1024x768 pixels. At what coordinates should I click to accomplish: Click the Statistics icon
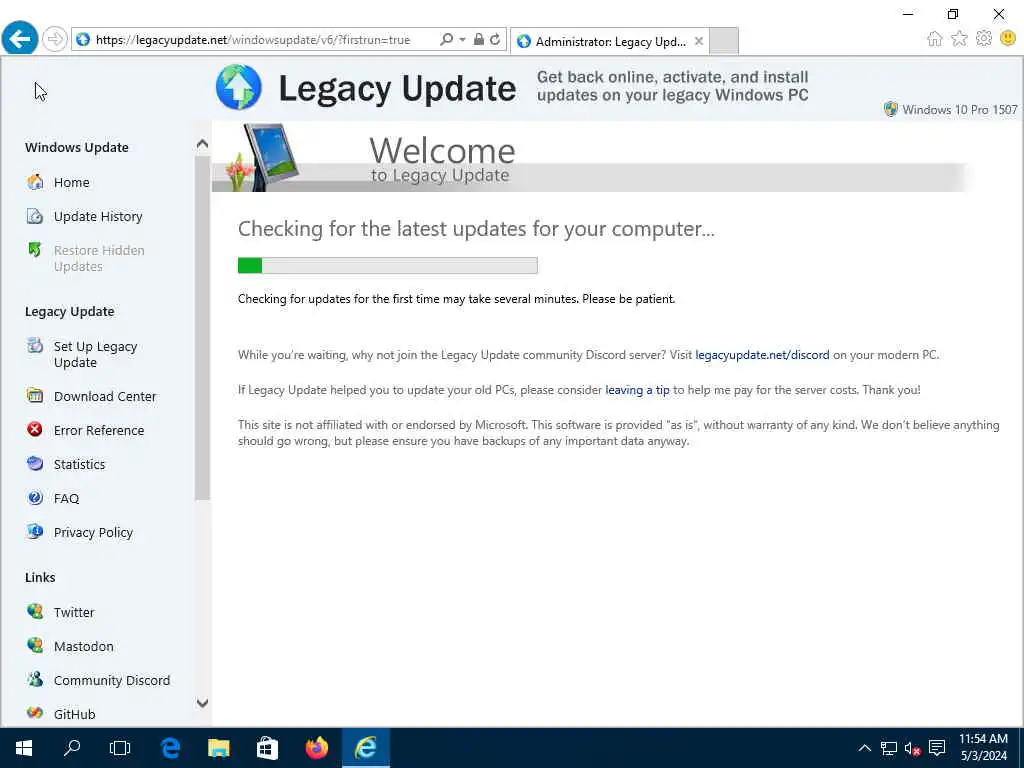35,464
